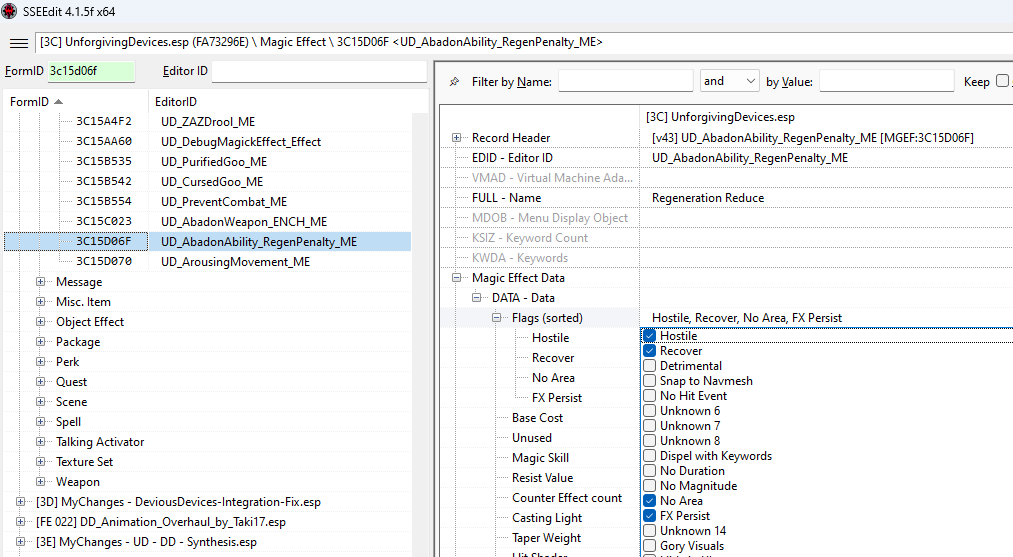The width and height of the screenshot is (1013, 557).
Task: Expand DD_Animation_Overhaul_by_Taki17.esp plugin
Action: click(x=21, y=522)
